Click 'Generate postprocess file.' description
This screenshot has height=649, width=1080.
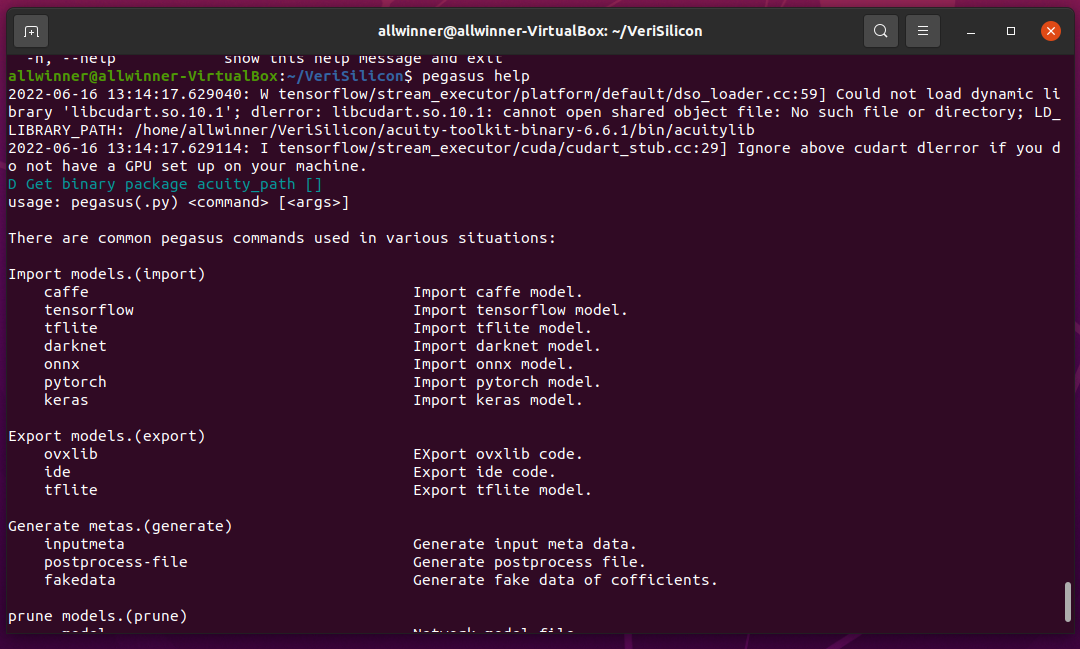click(530, 562)
